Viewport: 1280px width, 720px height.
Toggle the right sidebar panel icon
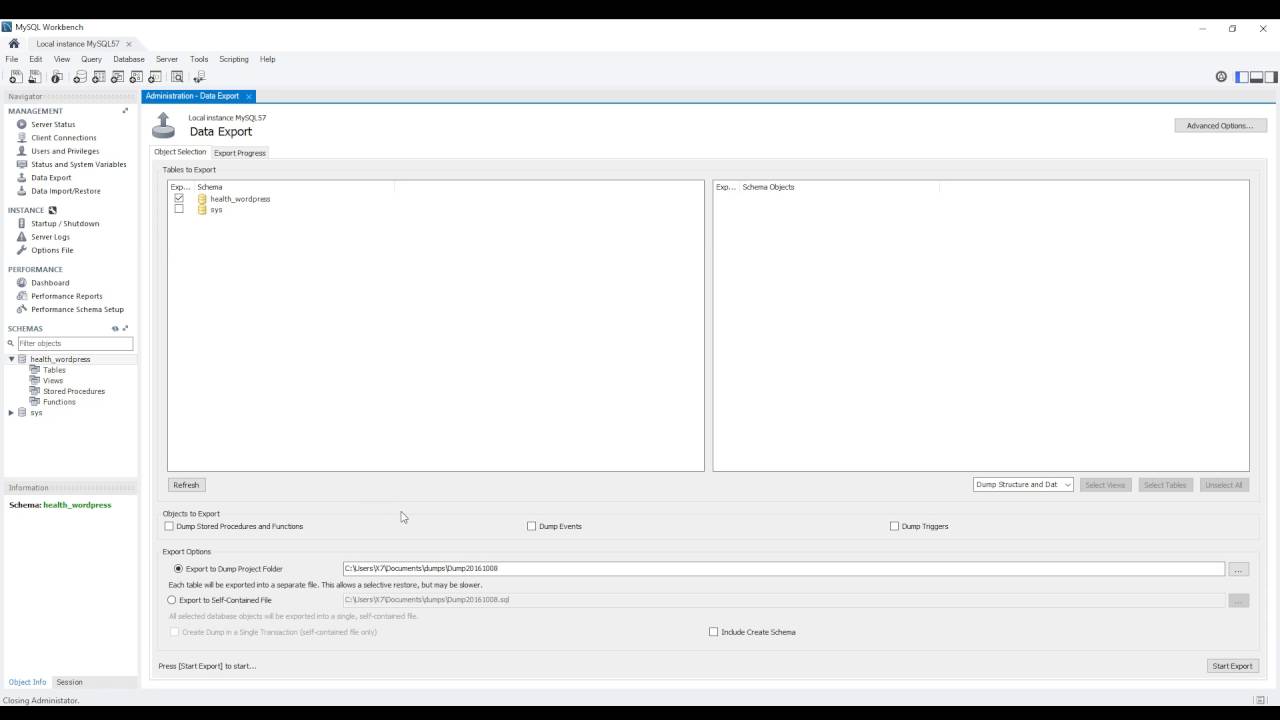[1271, 77]
